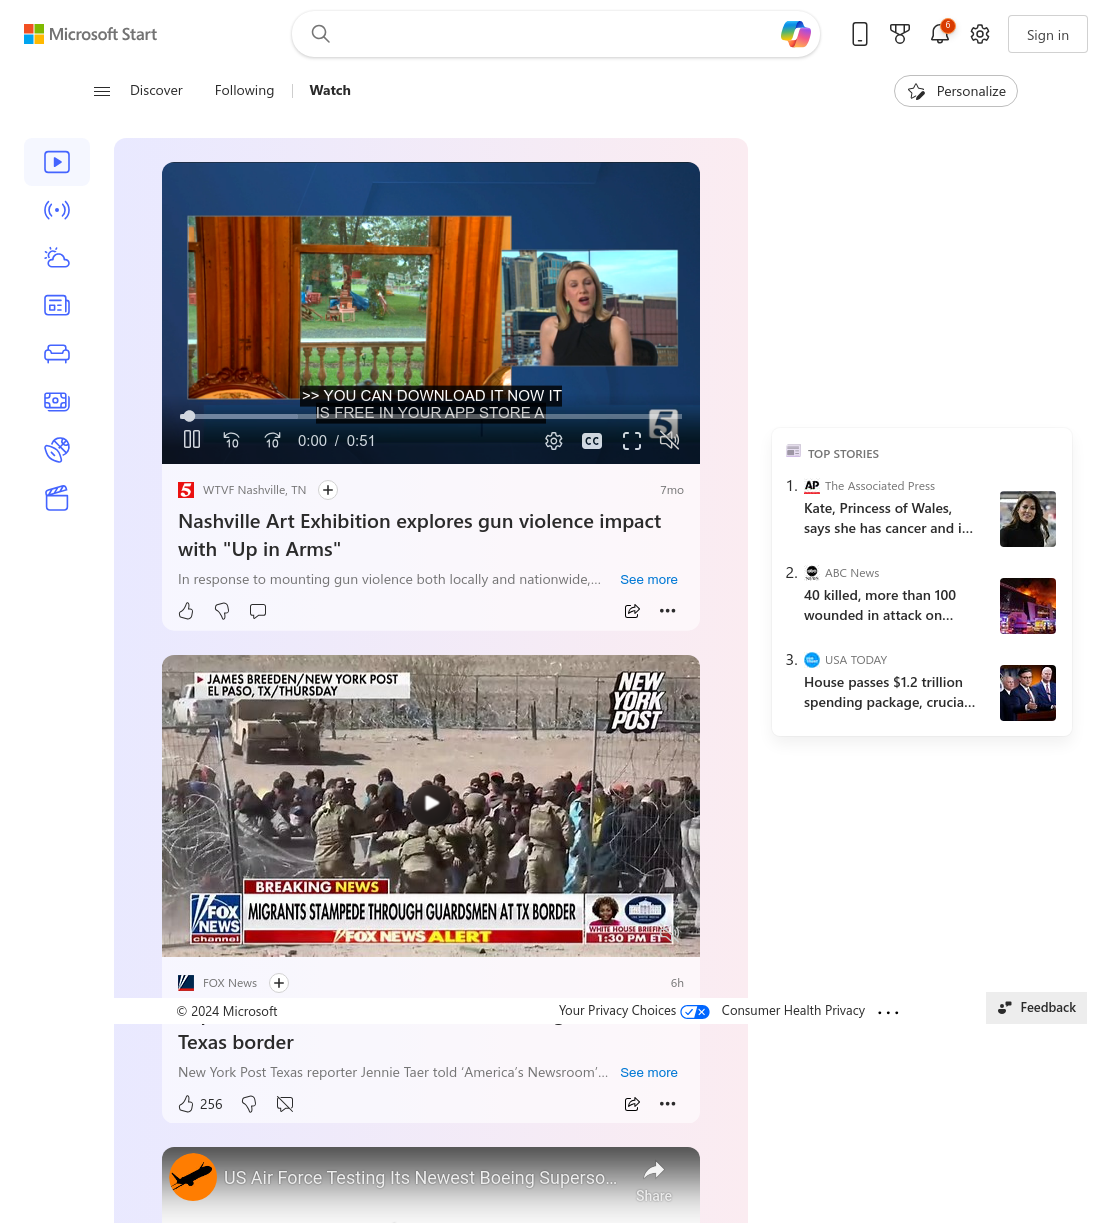Skip forward 10 seconds in video
Viewport: 1112px width, 1223px height.
click(x=272, y=440)
